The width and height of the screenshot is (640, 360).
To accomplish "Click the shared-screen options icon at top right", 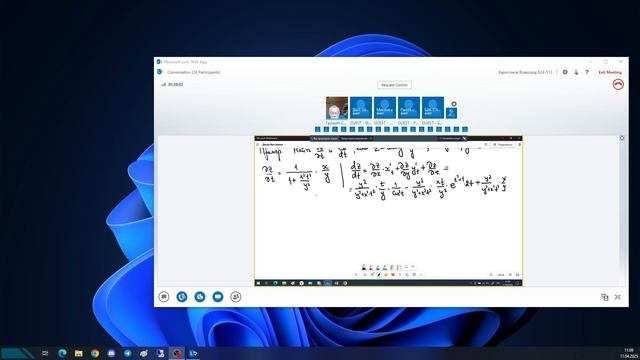I will (x=622, y=138).
